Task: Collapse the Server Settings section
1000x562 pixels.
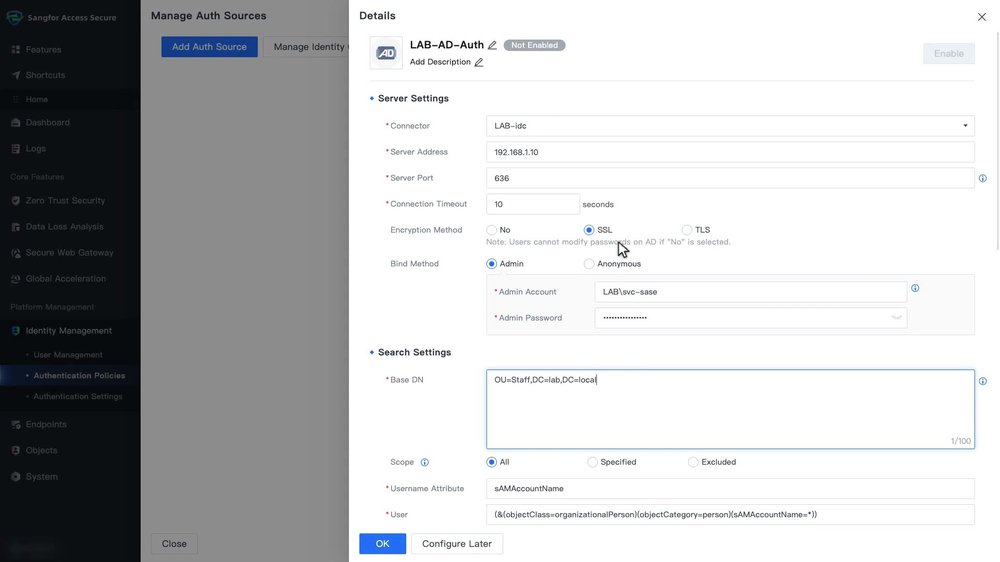Action: 372,98
